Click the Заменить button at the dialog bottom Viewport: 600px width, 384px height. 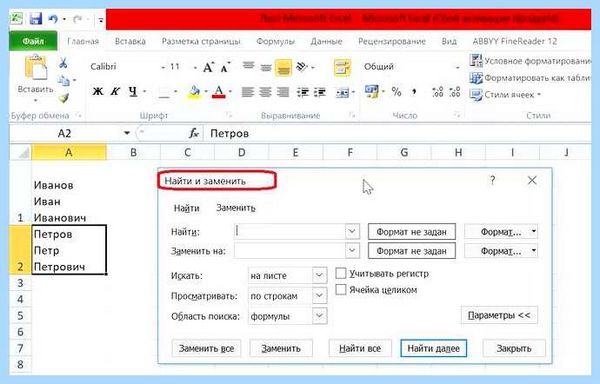pyautogui.click(x=281, y=348)
